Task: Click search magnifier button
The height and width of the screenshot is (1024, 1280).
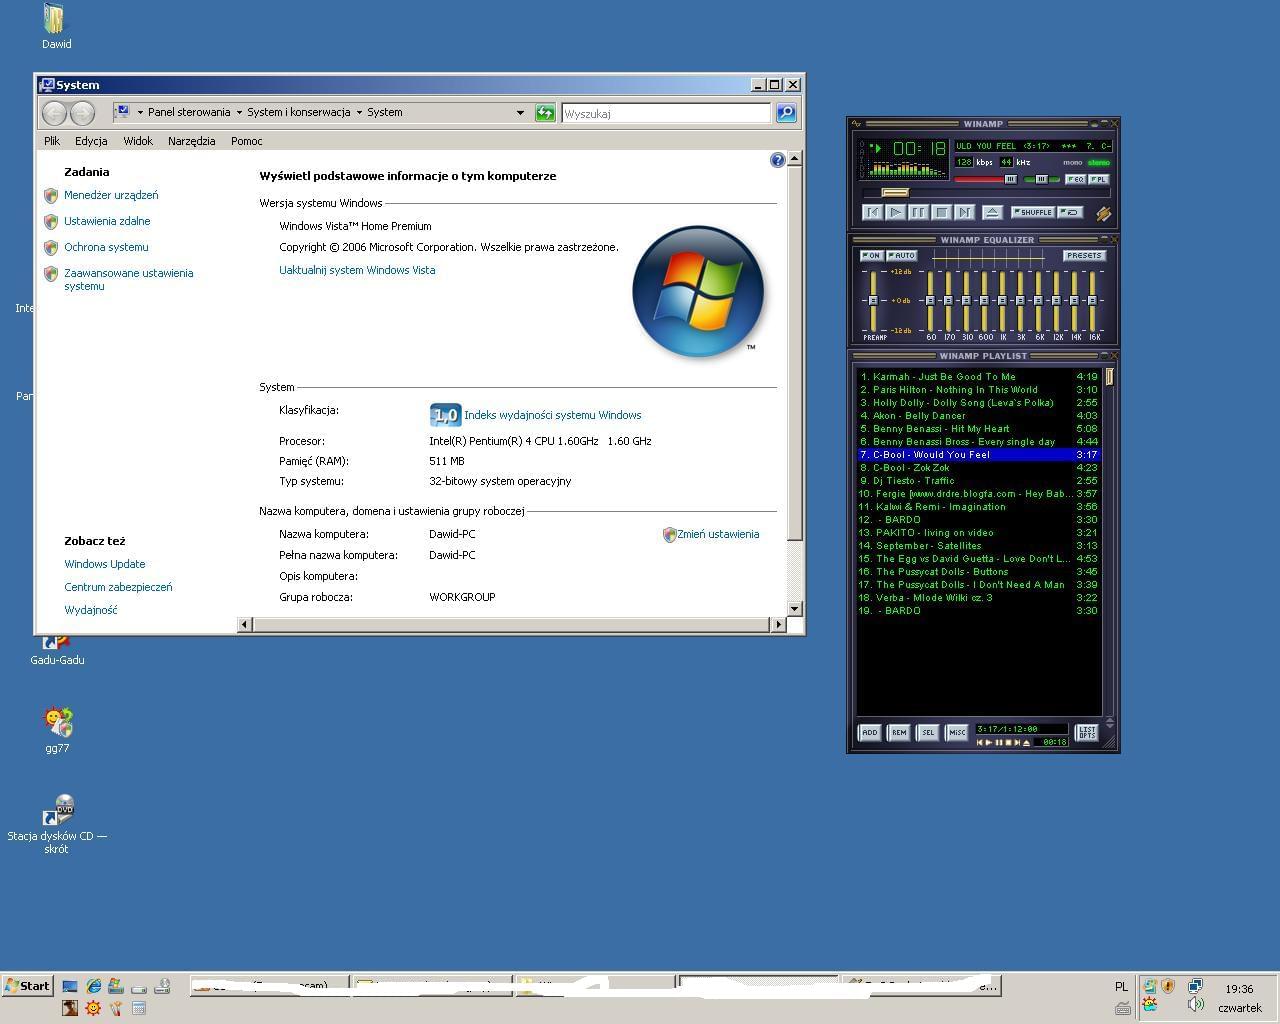Action: point(786,113)
